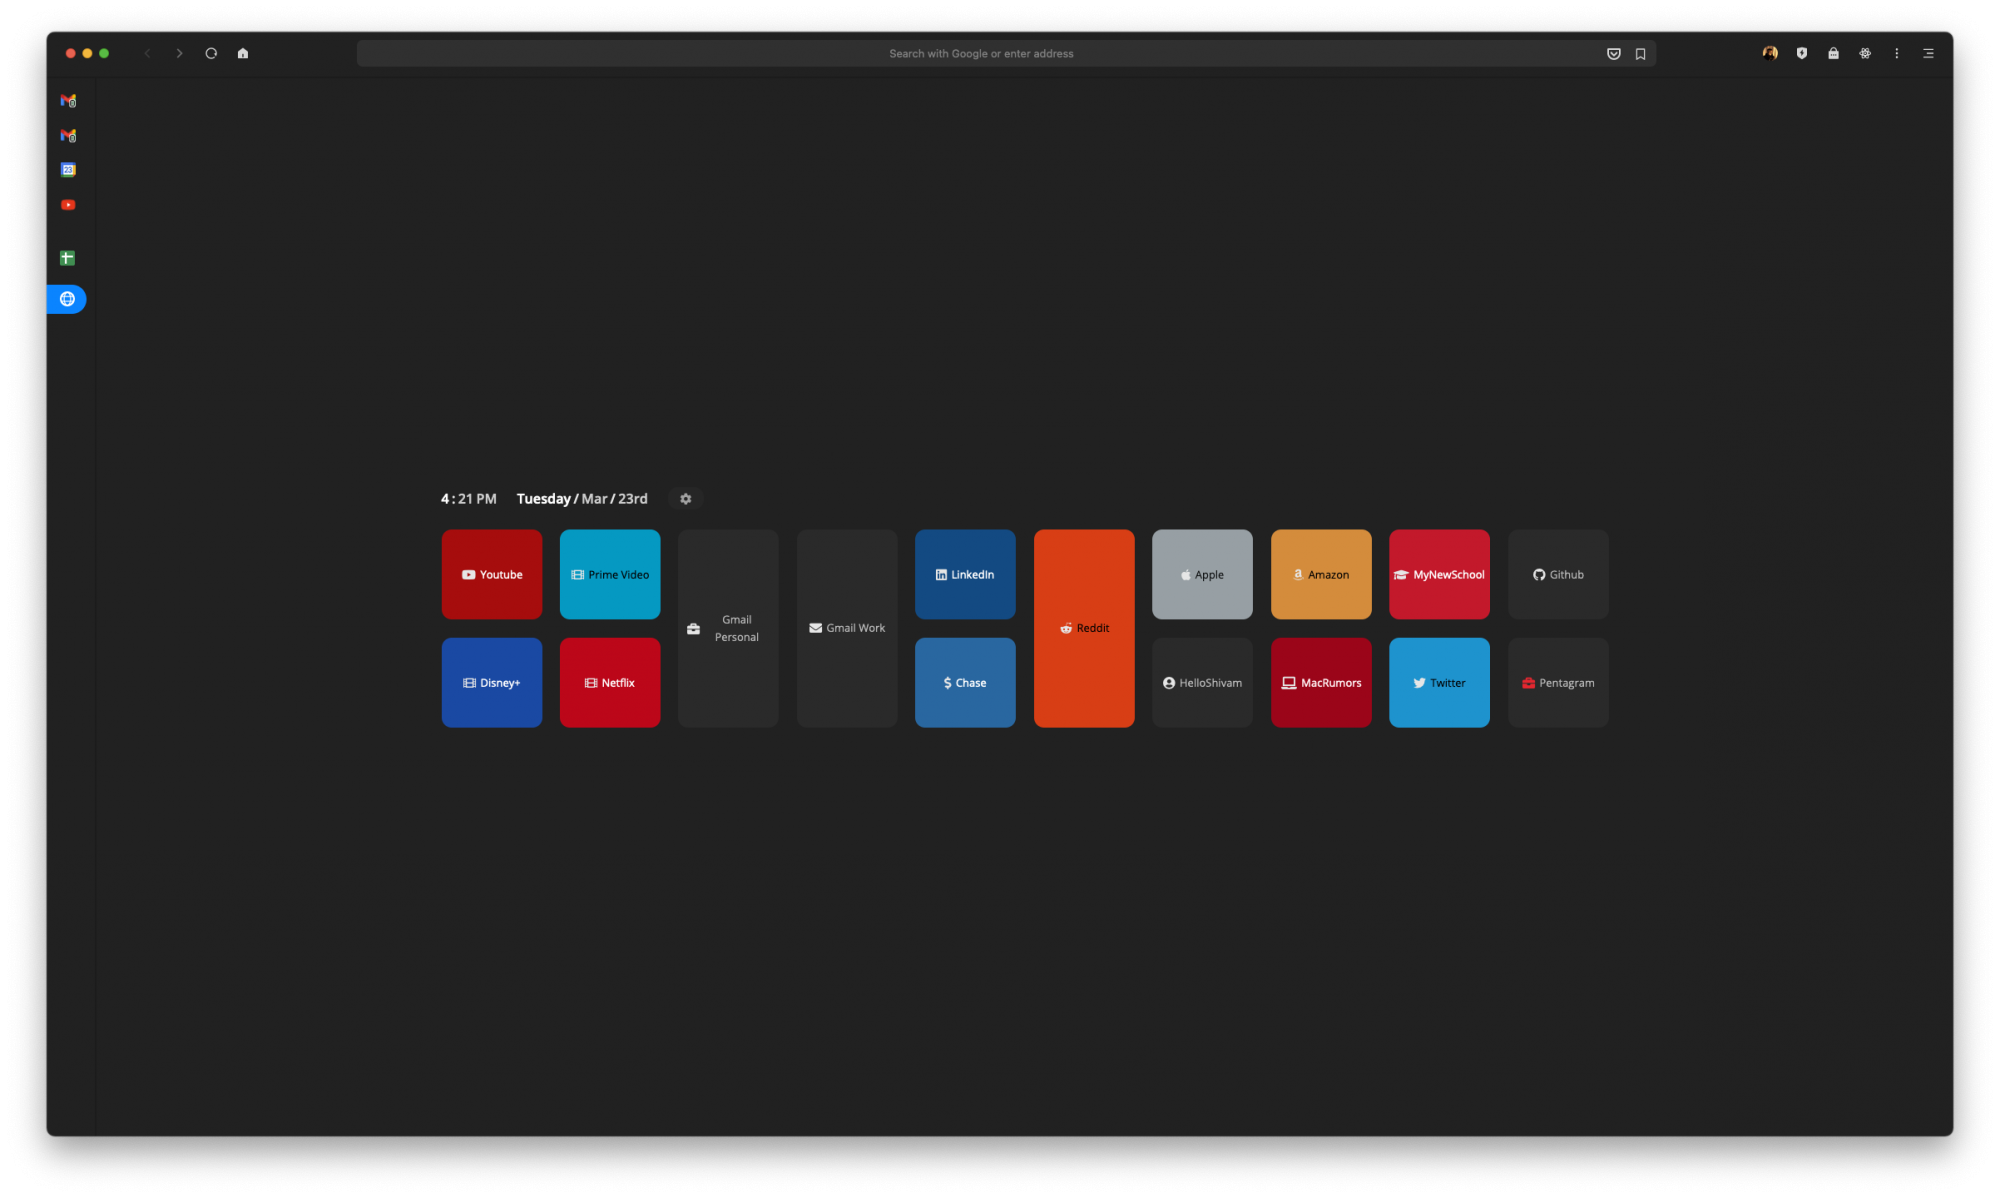Screen dimensions: 2000x1198
Task: Click the 4:21 PM clock text
Action: pyautogui.click(x=469, y=499)
